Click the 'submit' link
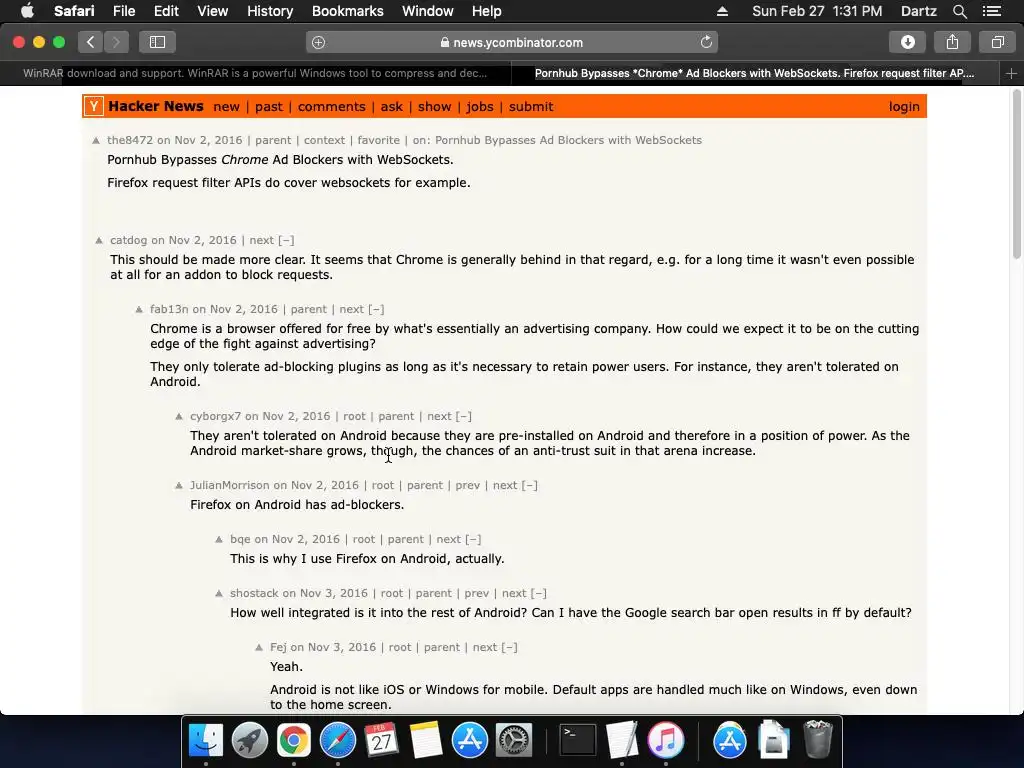Image resolution: width=1024 pixels, height=768 pixels. (x=531, y=106)
